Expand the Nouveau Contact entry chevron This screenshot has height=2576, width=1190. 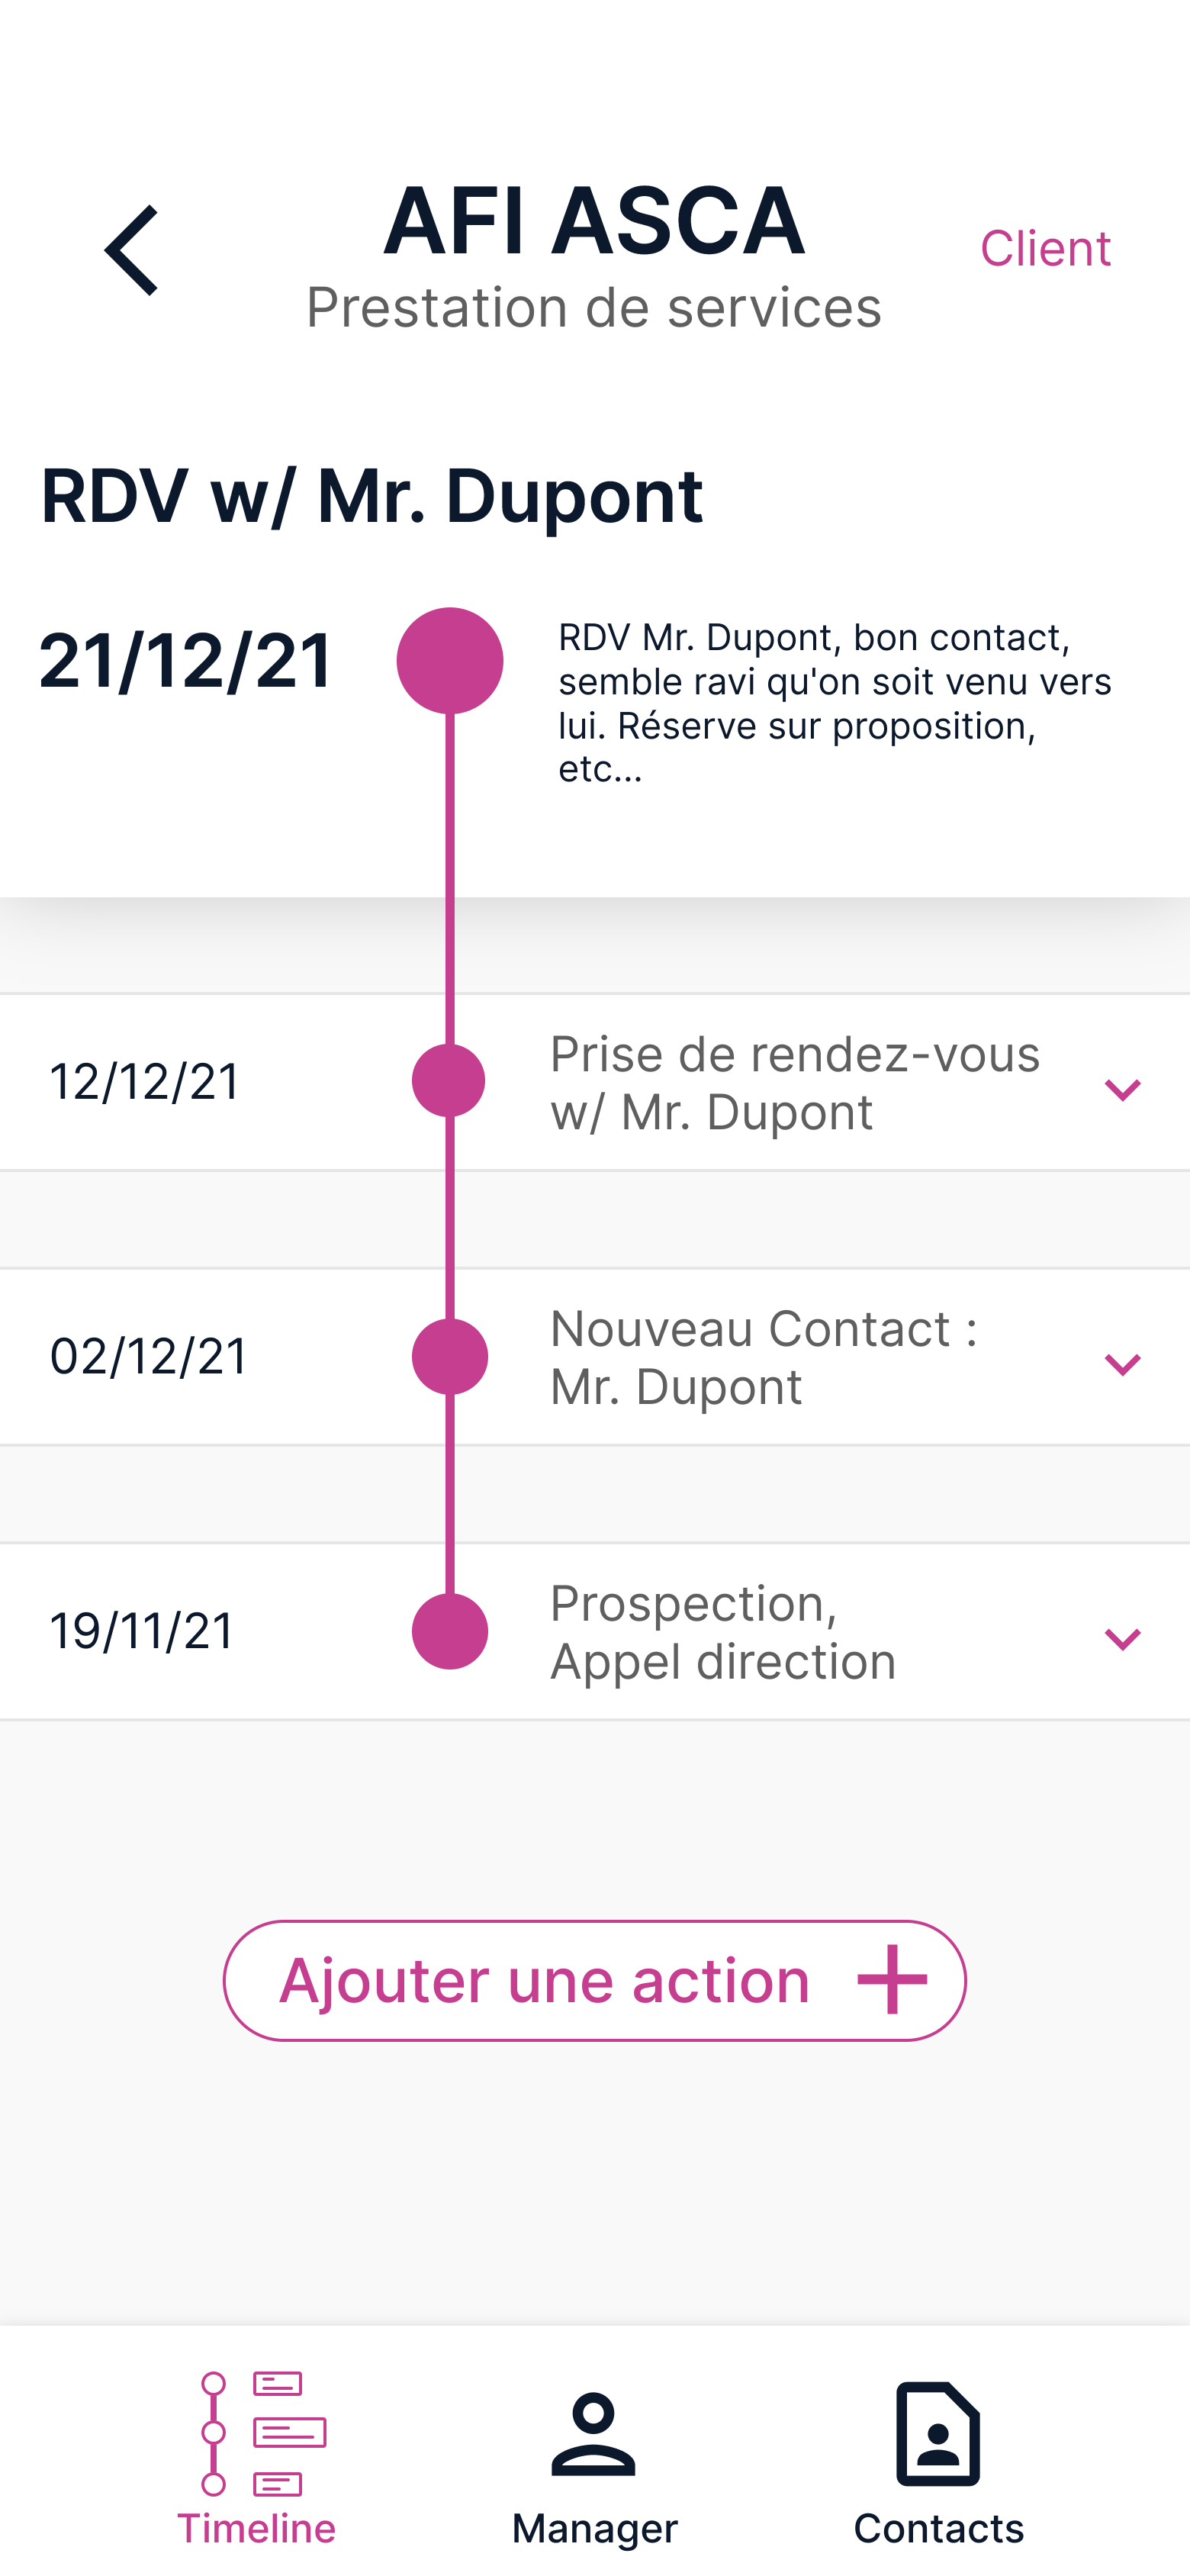pos(1122,1364)
